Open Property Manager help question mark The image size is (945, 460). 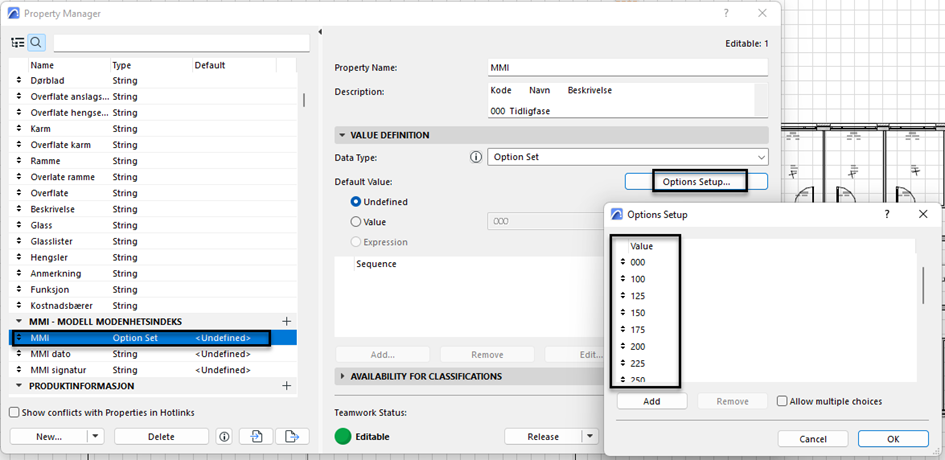[727, 13]
